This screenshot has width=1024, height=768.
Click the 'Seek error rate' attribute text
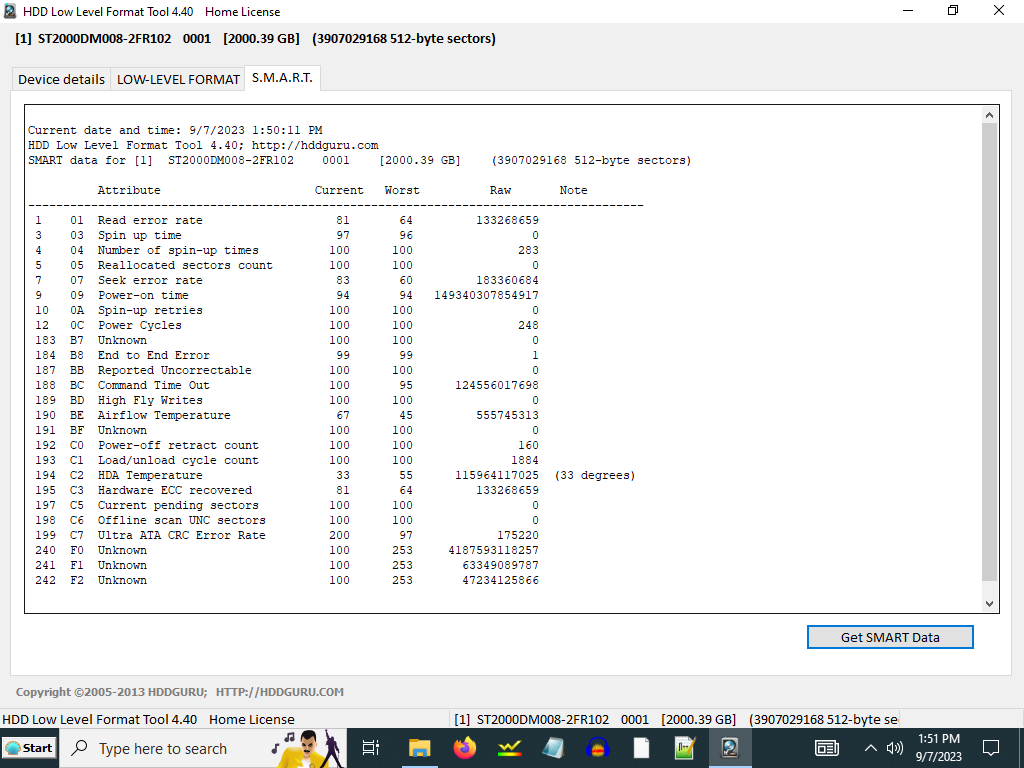tap(150, 280)
